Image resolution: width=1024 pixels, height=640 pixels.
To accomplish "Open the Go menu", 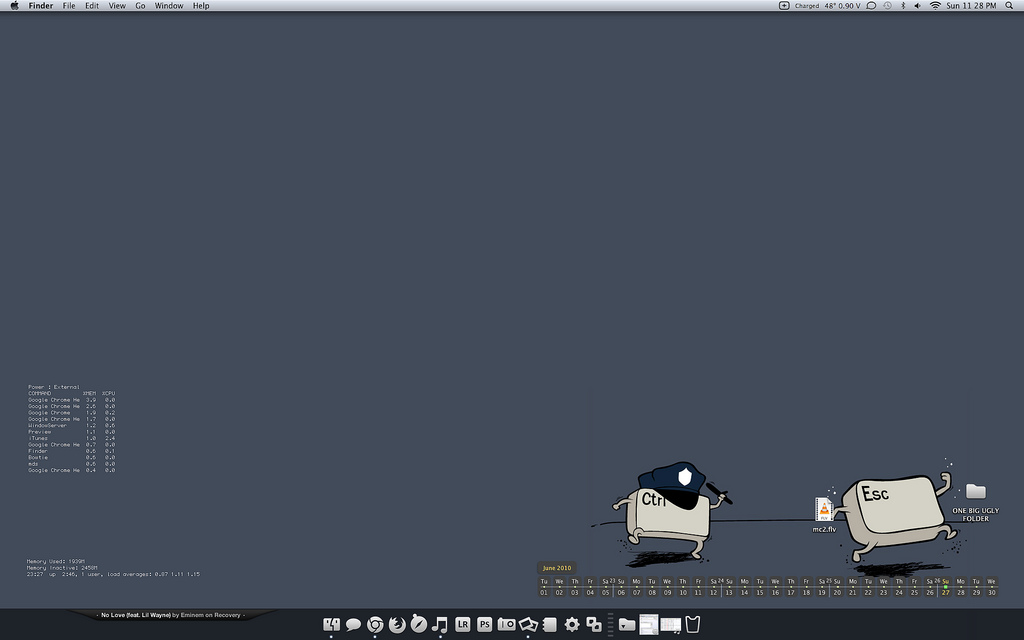I will [140, 6].
